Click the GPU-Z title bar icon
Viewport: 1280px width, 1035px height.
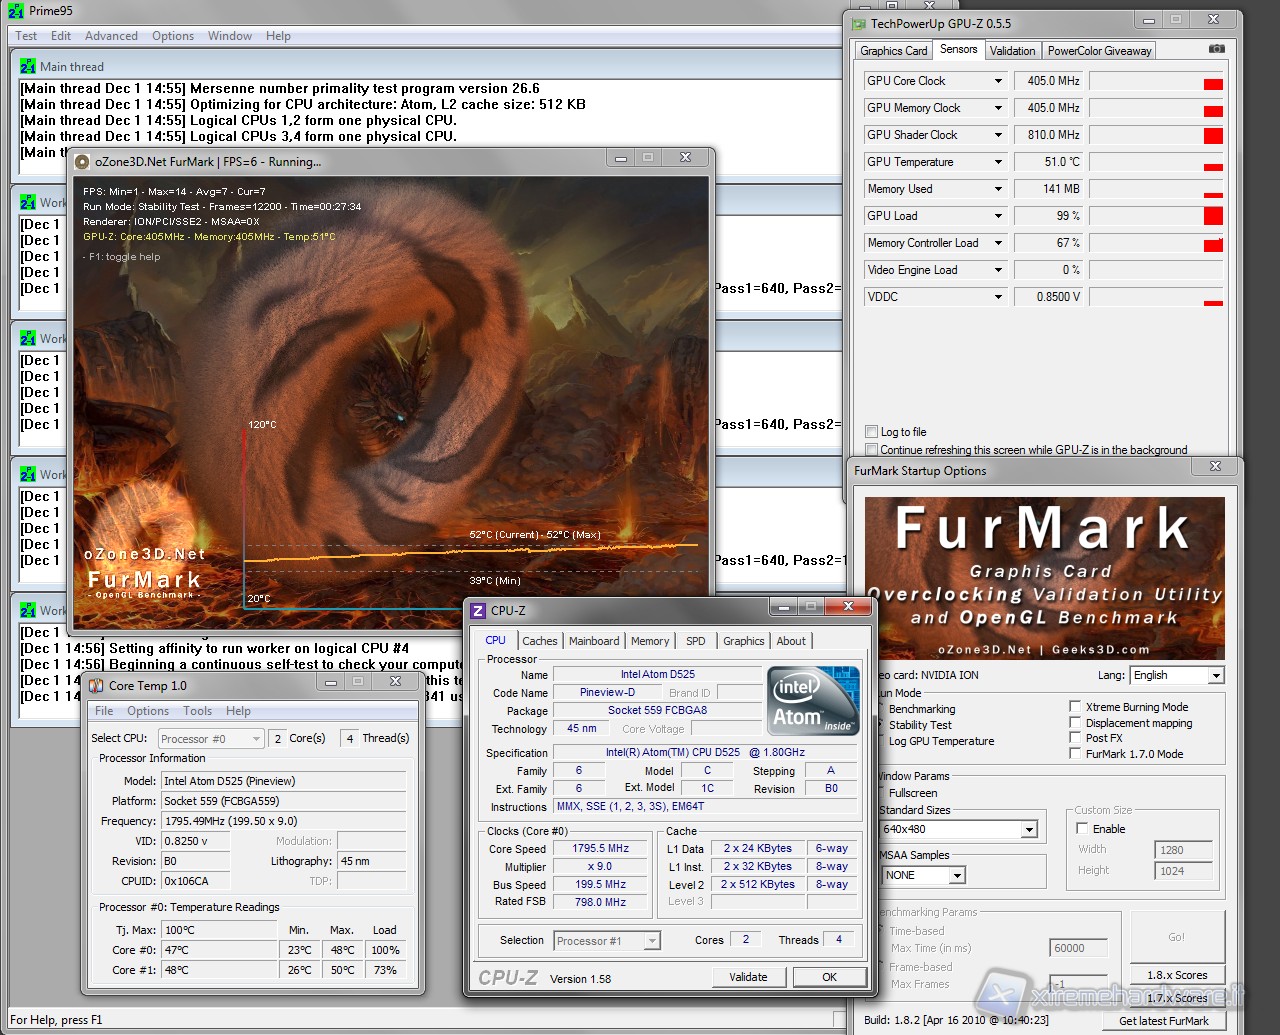pyautogui.click(x=858, y=23)
